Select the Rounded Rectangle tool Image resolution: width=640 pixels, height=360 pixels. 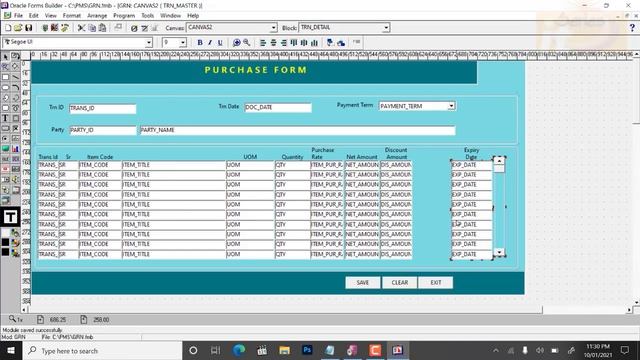click(x=5, y=108)
